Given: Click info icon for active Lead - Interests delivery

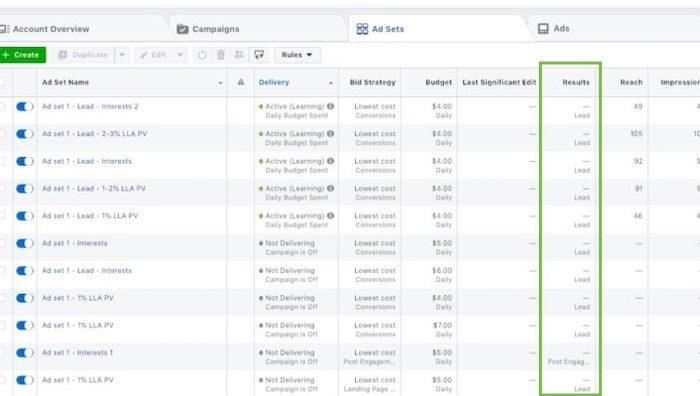Looking at the screenshot, I should (330, 161).
